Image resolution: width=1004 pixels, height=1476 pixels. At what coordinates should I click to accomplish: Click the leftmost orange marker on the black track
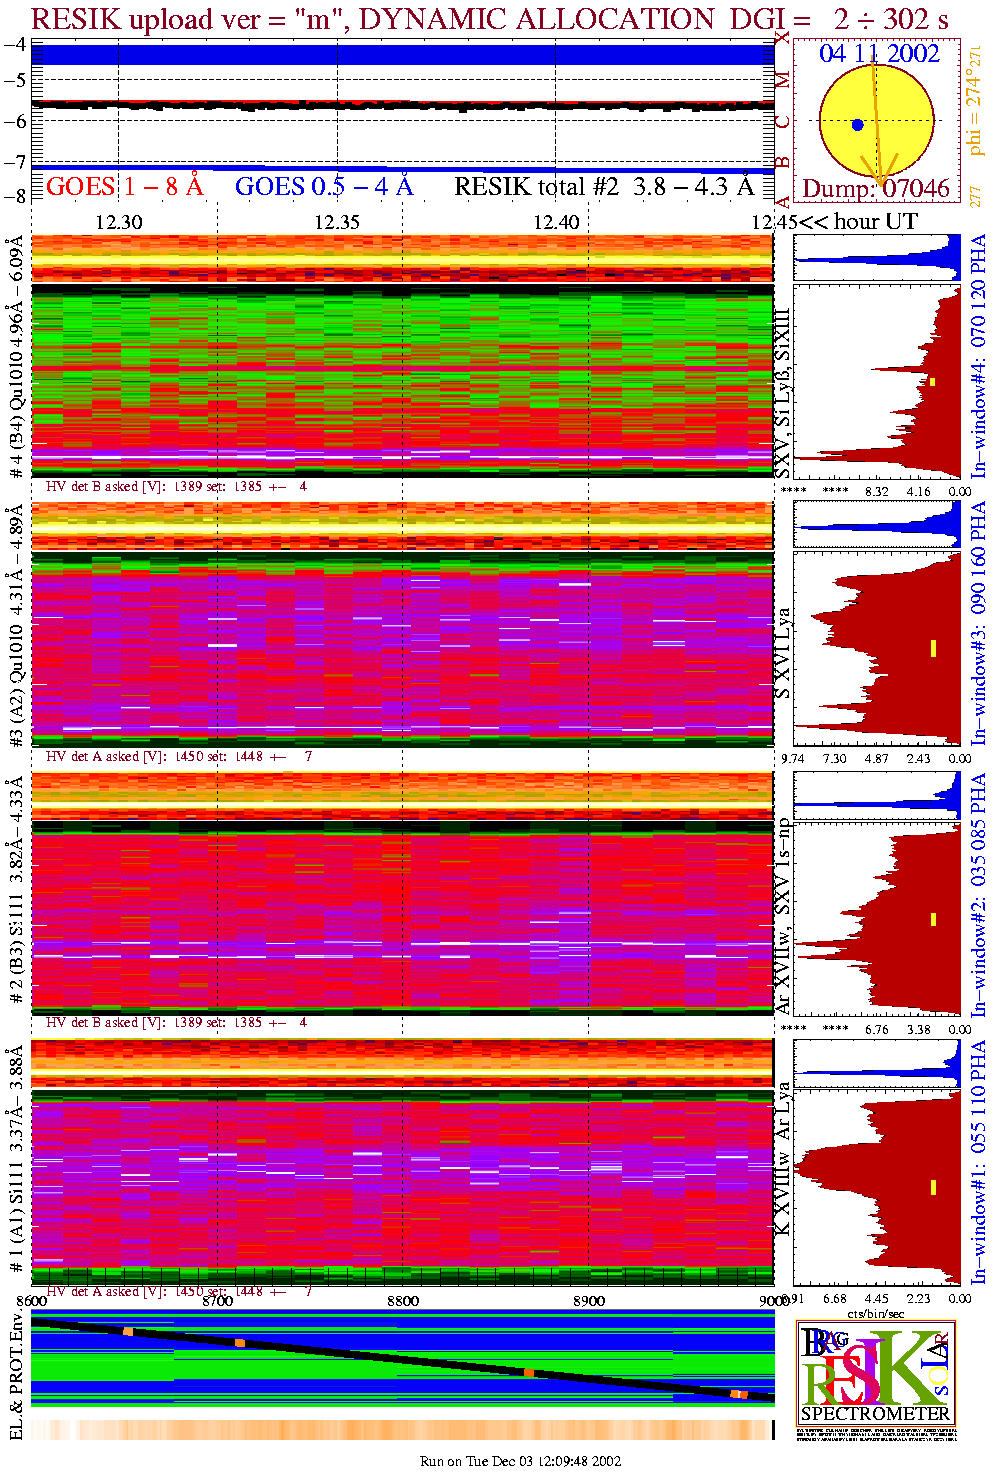coord(128,1331)
